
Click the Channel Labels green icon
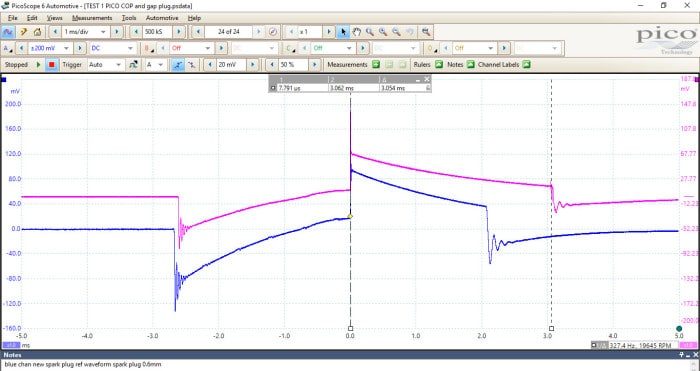pos(526,65)
